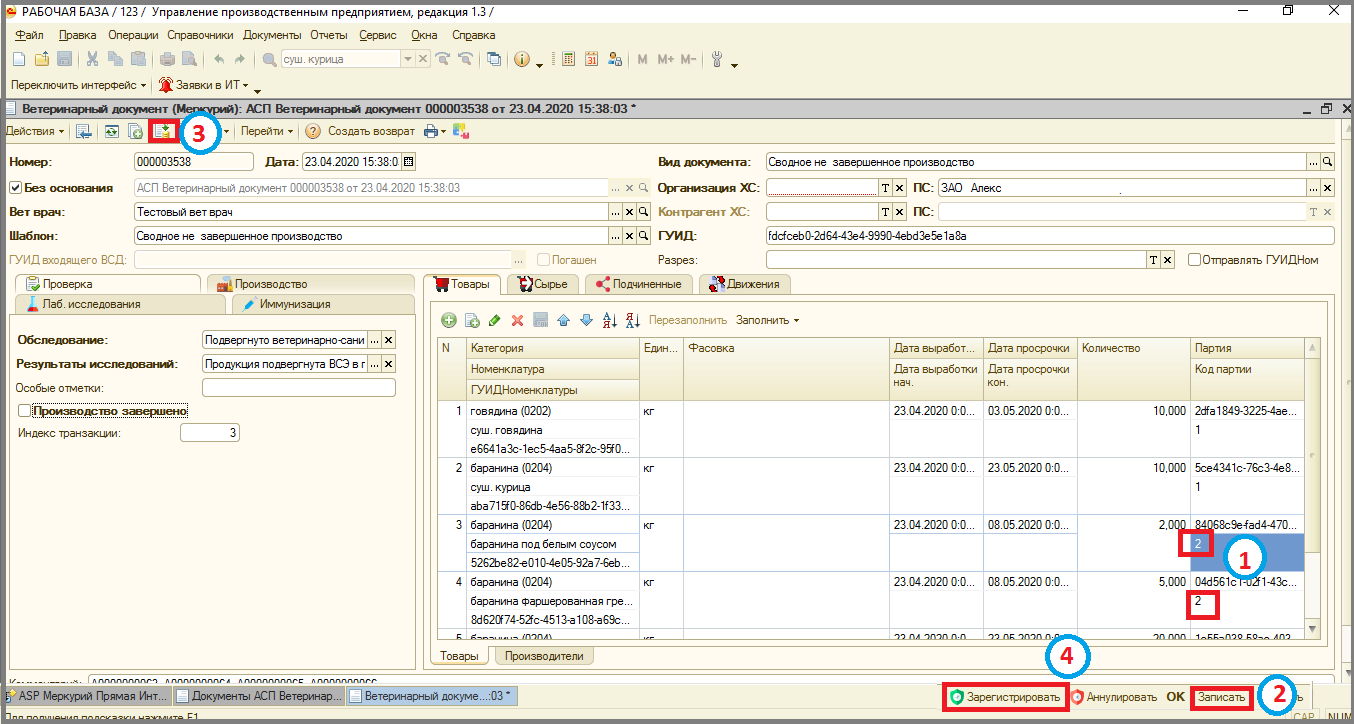Open the Перейти dropdown
Image resolution: width=1354 pixels, height=724 pixels.
pos(267,131)
